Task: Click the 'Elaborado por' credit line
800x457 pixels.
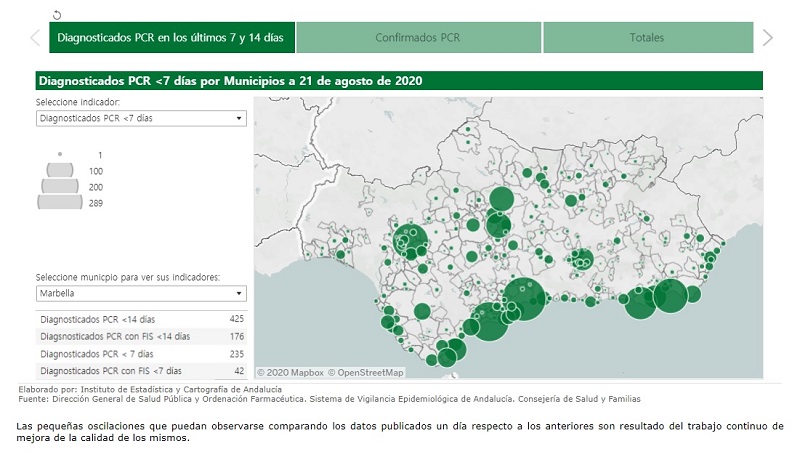Action: click(150, 389)
